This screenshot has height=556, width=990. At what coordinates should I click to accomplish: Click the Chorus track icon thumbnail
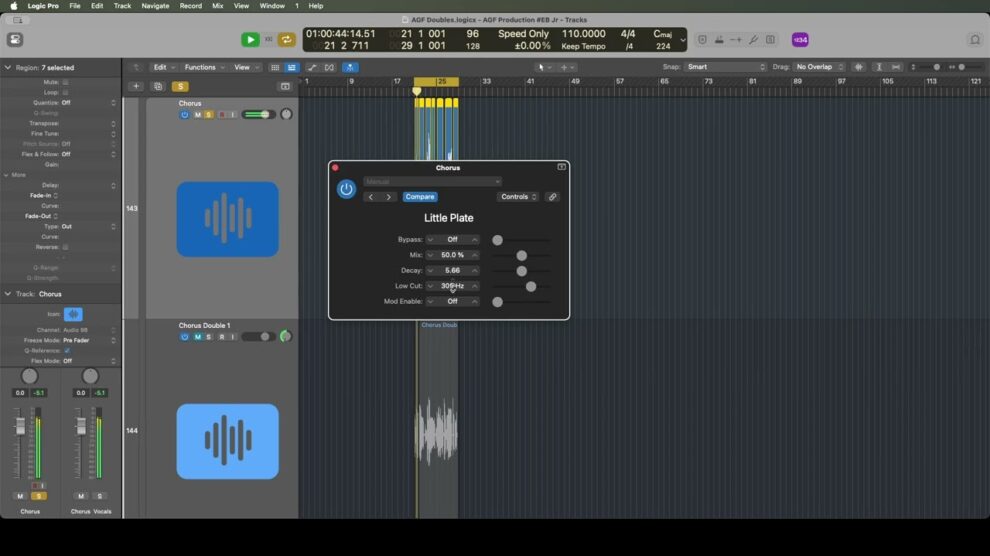pyautogui.click(x=227, y=219)
